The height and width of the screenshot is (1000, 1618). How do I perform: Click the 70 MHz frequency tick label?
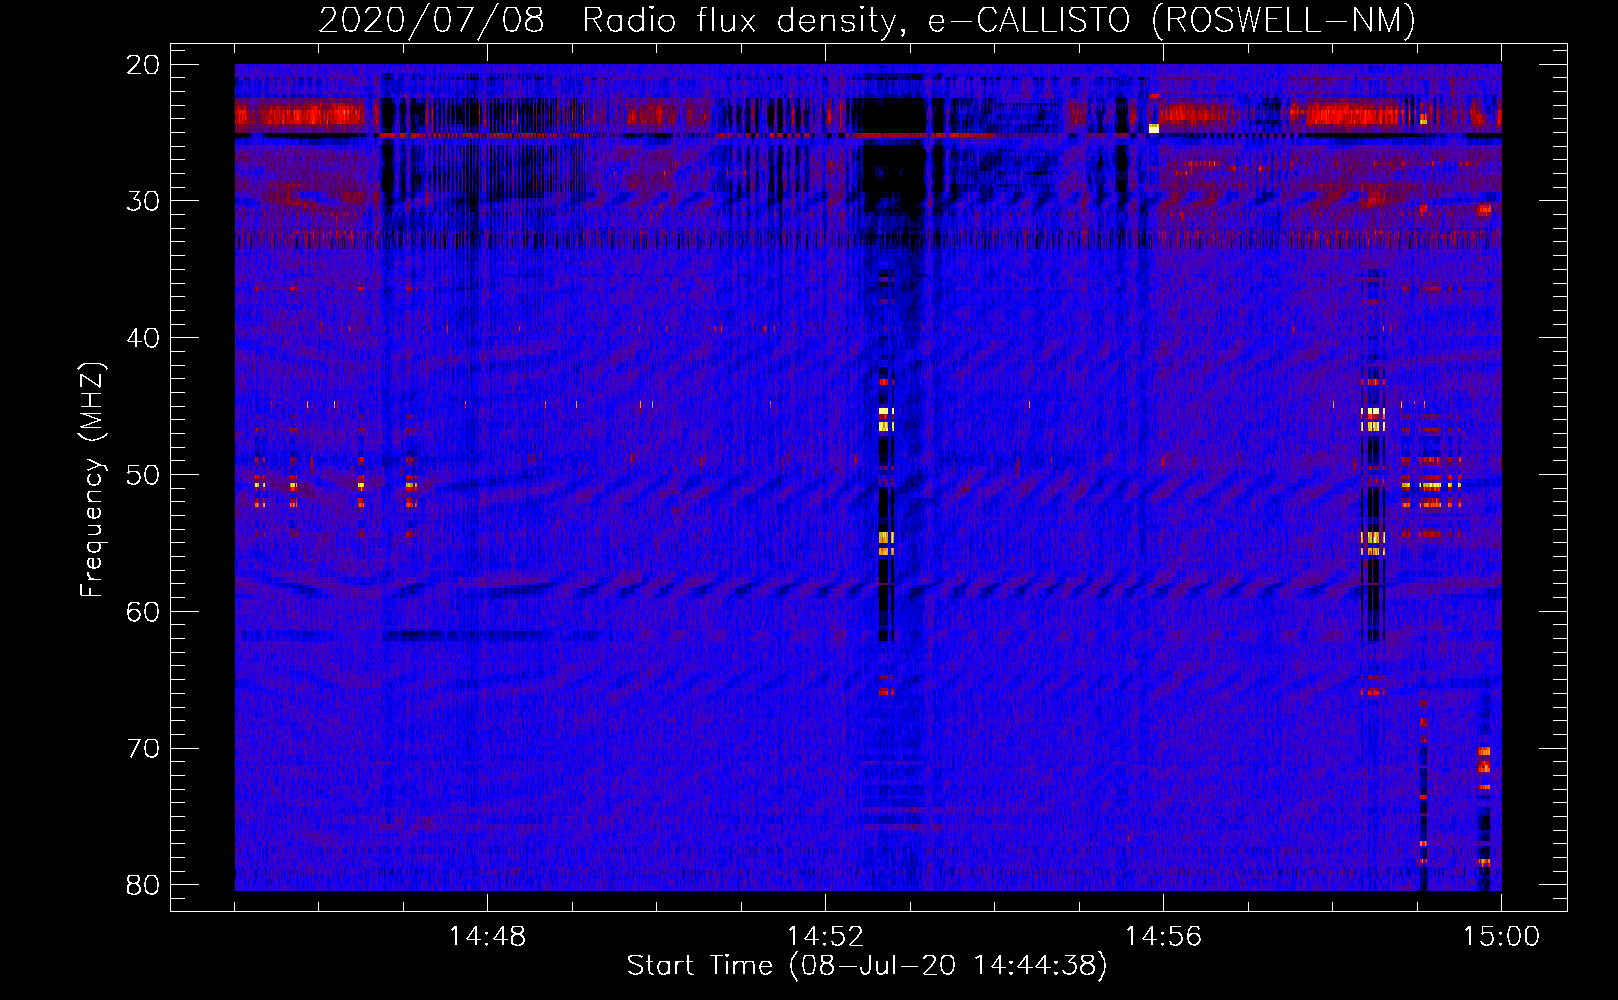(x=143, y=749)
